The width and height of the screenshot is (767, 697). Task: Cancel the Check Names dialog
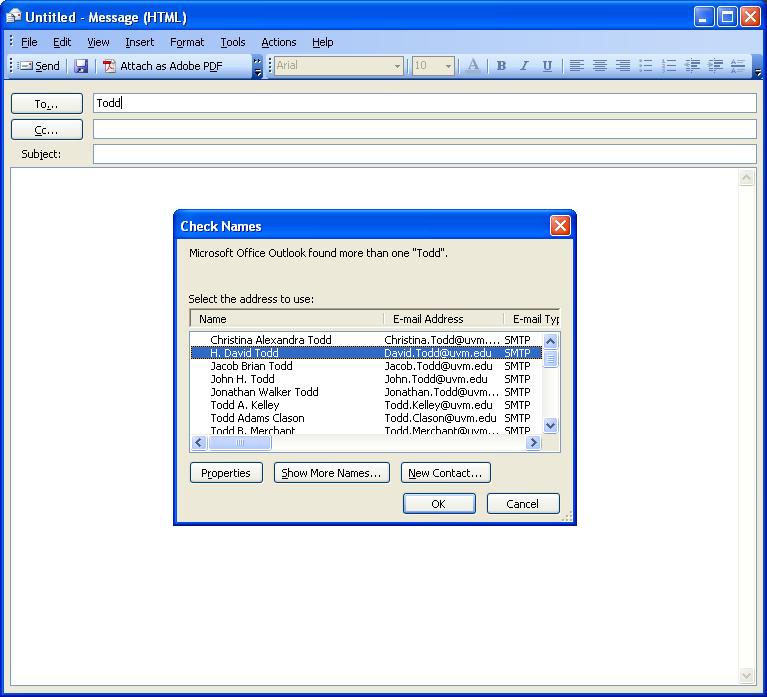(x=523, y=504)
